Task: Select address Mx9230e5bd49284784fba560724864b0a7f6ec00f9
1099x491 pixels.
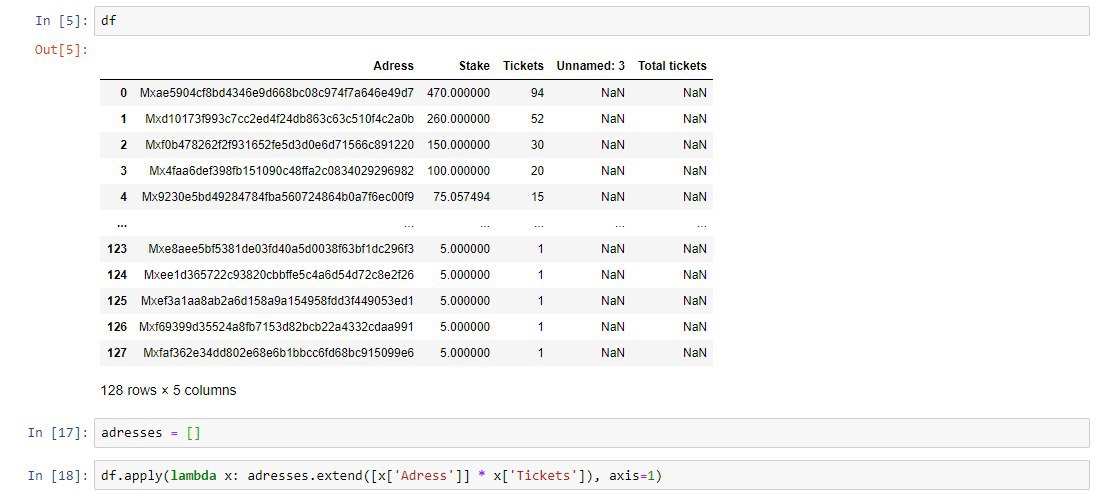Action: 278,197
